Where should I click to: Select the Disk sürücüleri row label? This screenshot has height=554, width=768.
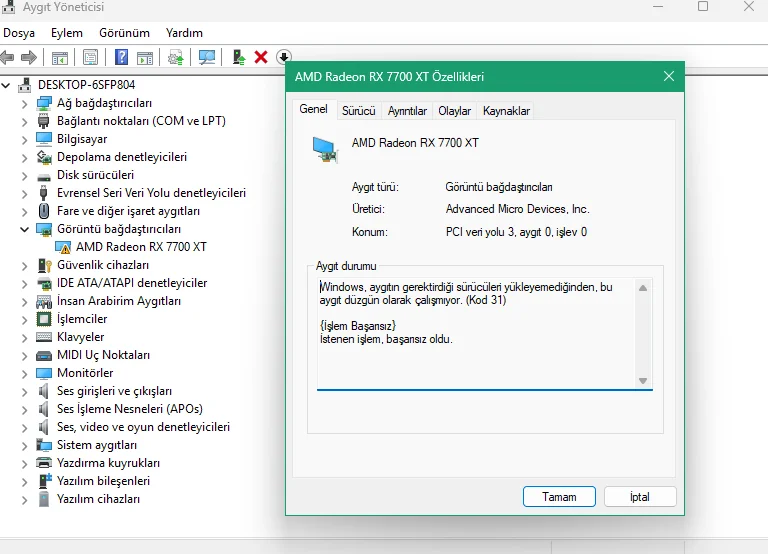95,175
